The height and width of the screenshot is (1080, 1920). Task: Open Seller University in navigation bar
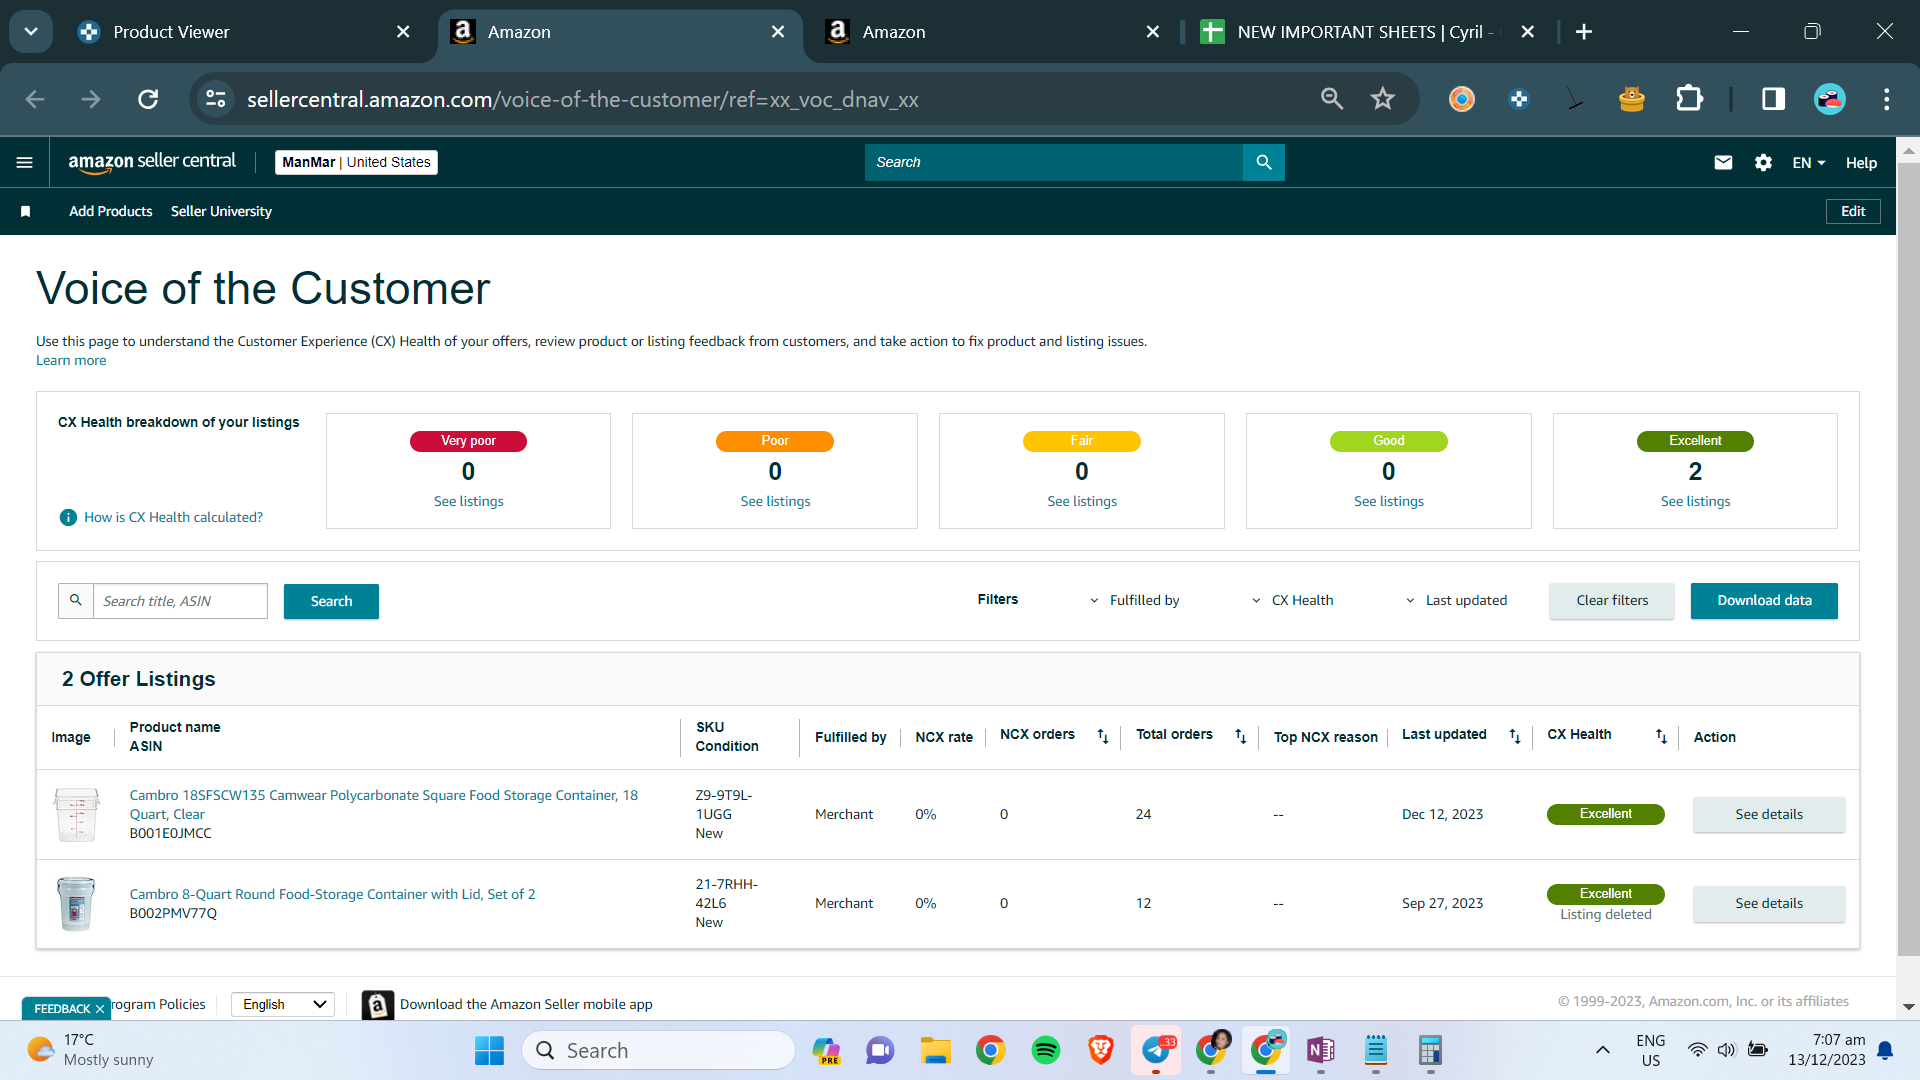tap(221, 211)
